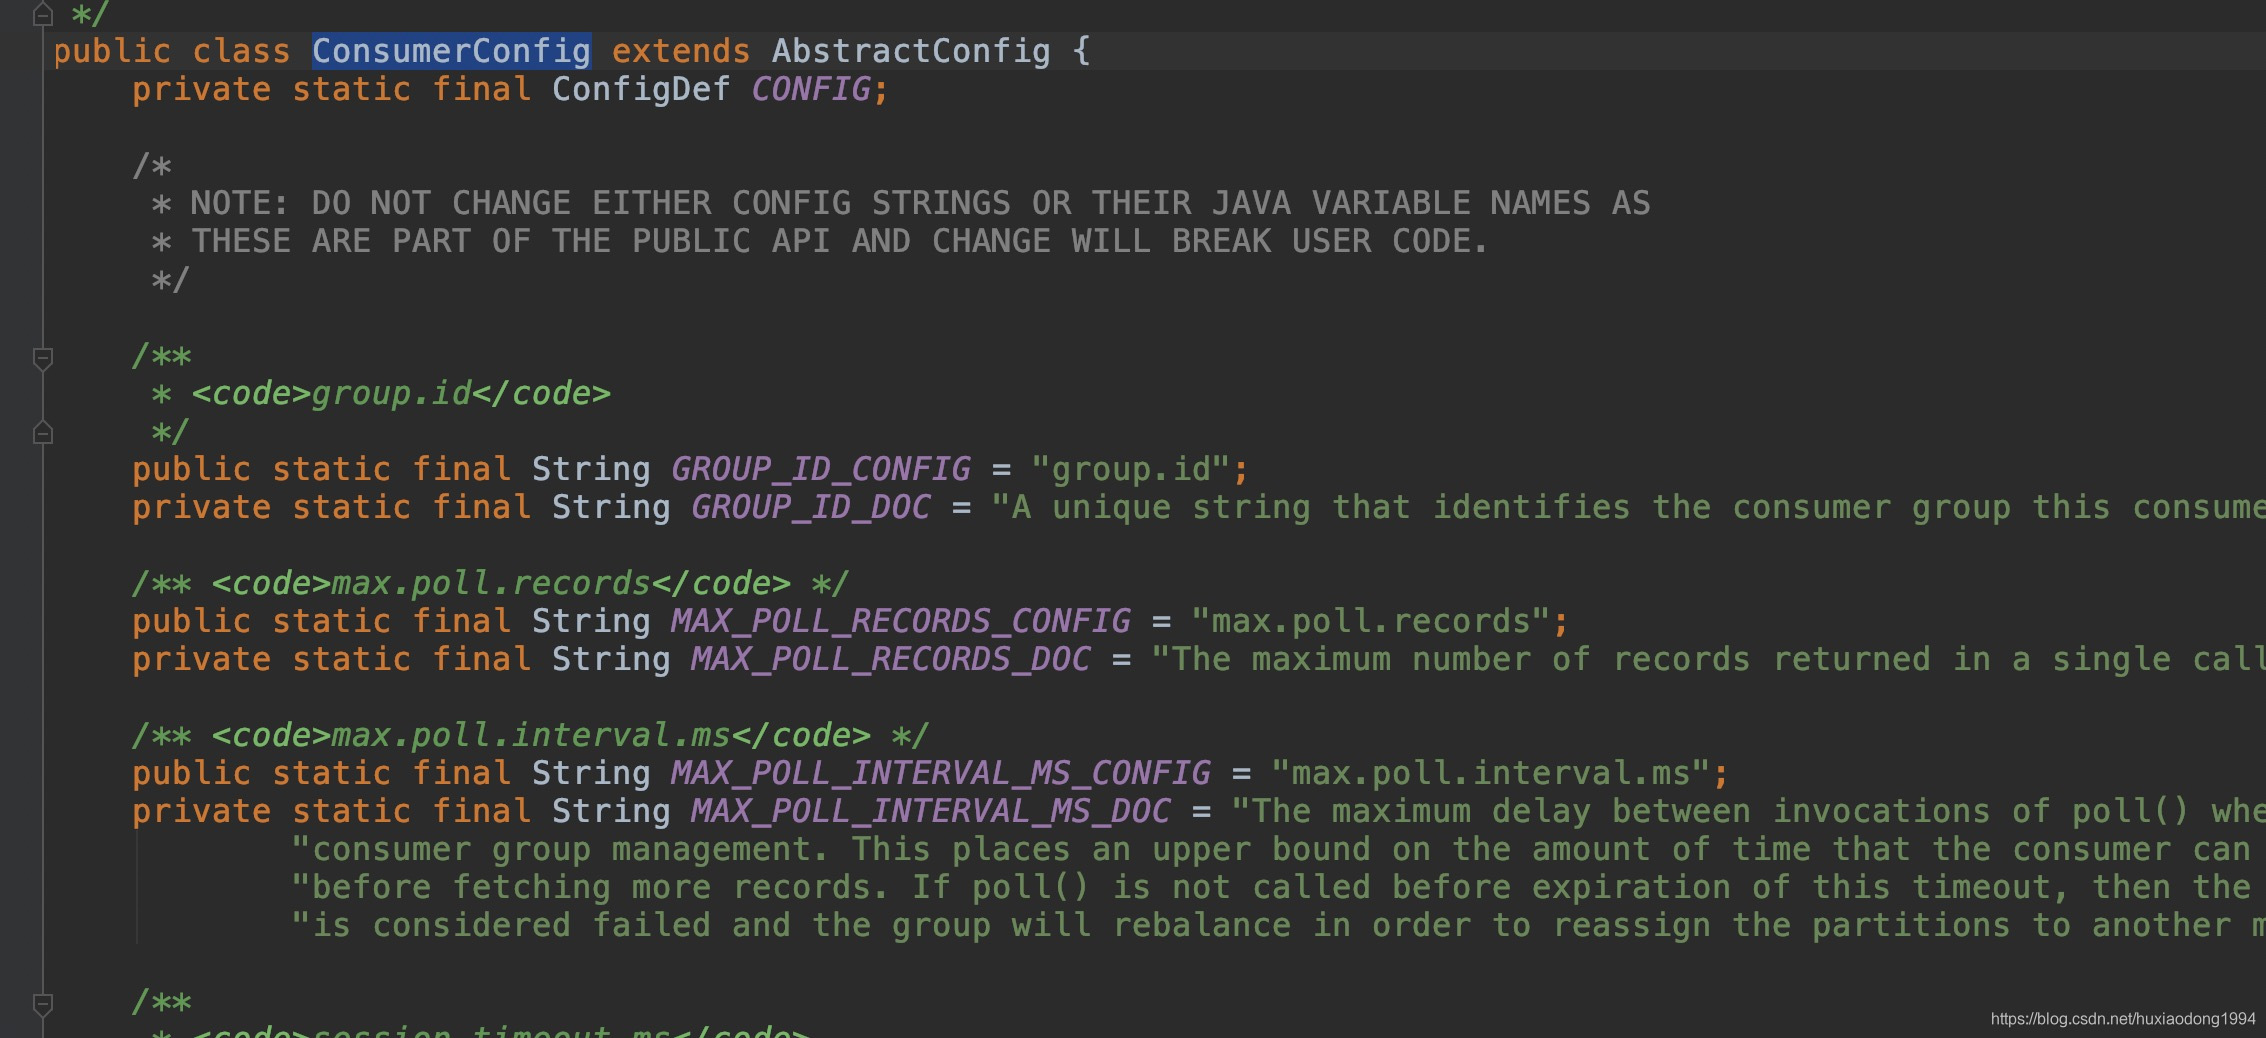
Task: Collapse the session.timeout.ms Javadoc fold marker
Action: [x=43, y=1003]
